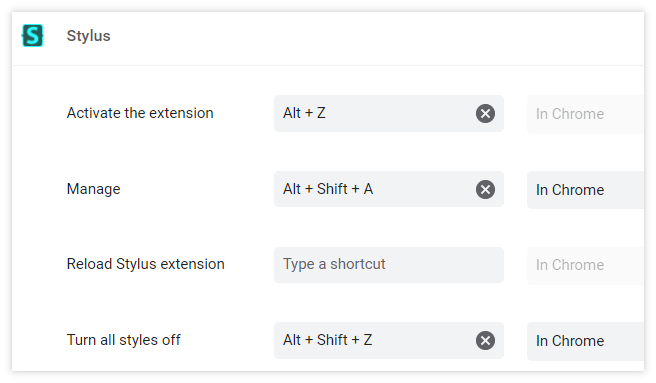This screenshot has height=383, width=656.
Task: Click greyed In Chrome dropdown beside Activate the extension
Action: tap(585, 114)
